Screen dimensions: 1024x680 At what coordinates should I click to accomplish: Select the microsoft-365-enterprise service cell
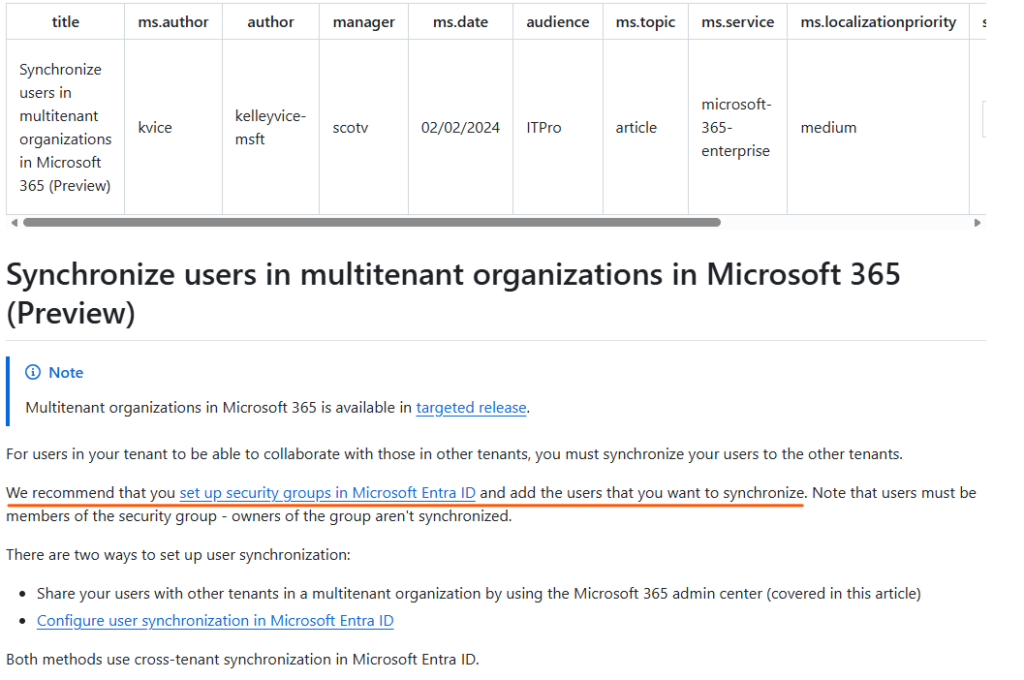coord(736,128)
